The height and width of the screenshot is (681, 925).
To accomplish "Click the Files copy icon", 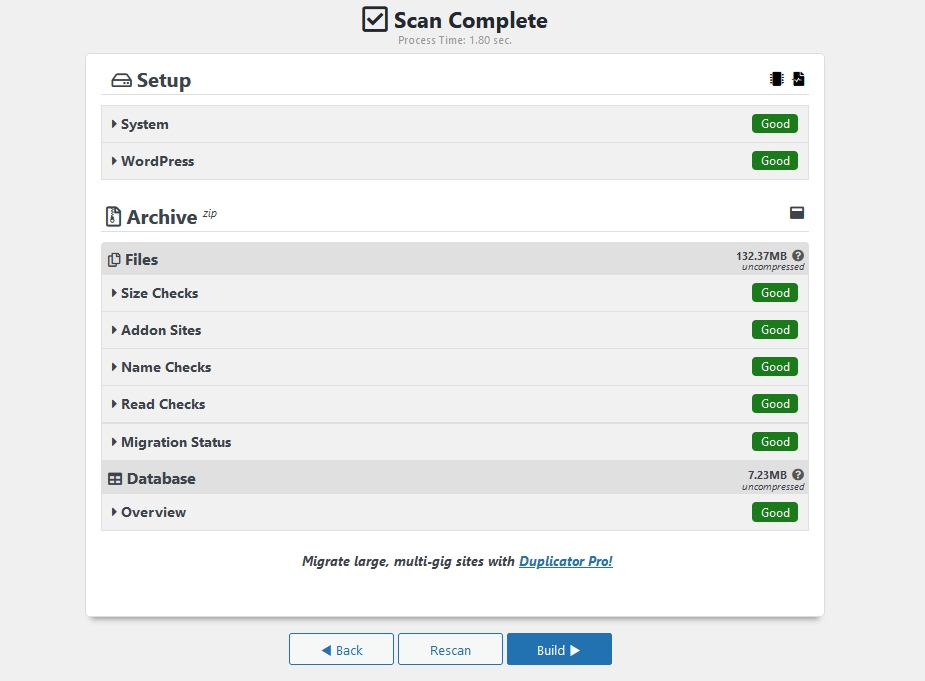I will [114, 260].
